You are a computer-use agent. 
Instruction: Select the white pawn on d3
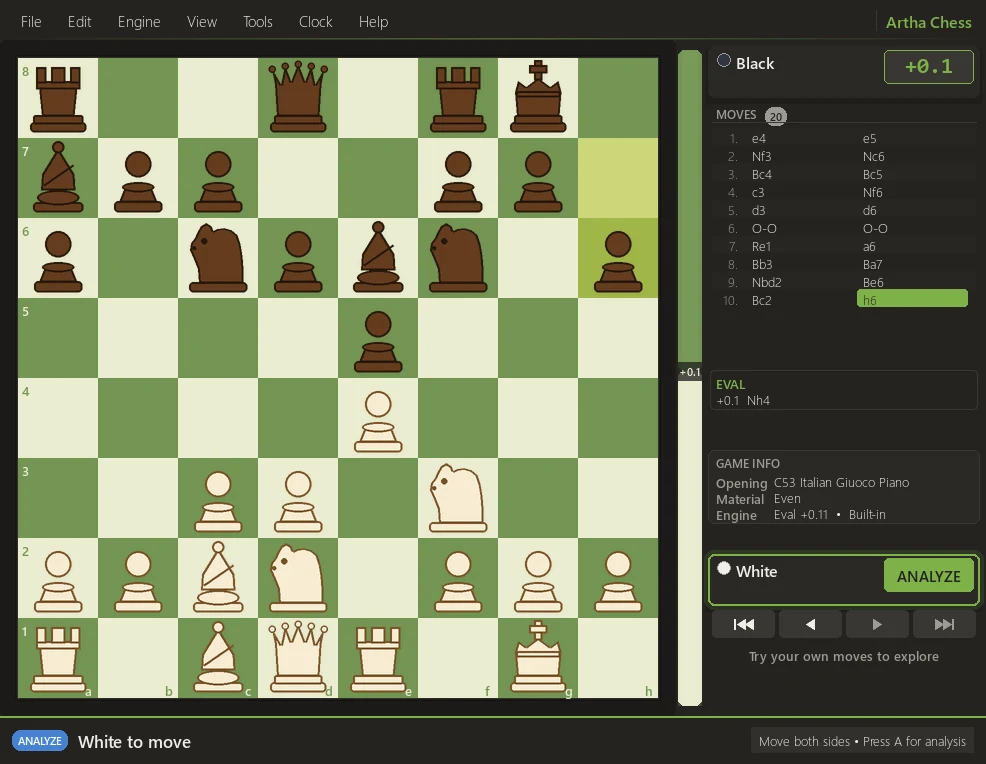[298, 501]
